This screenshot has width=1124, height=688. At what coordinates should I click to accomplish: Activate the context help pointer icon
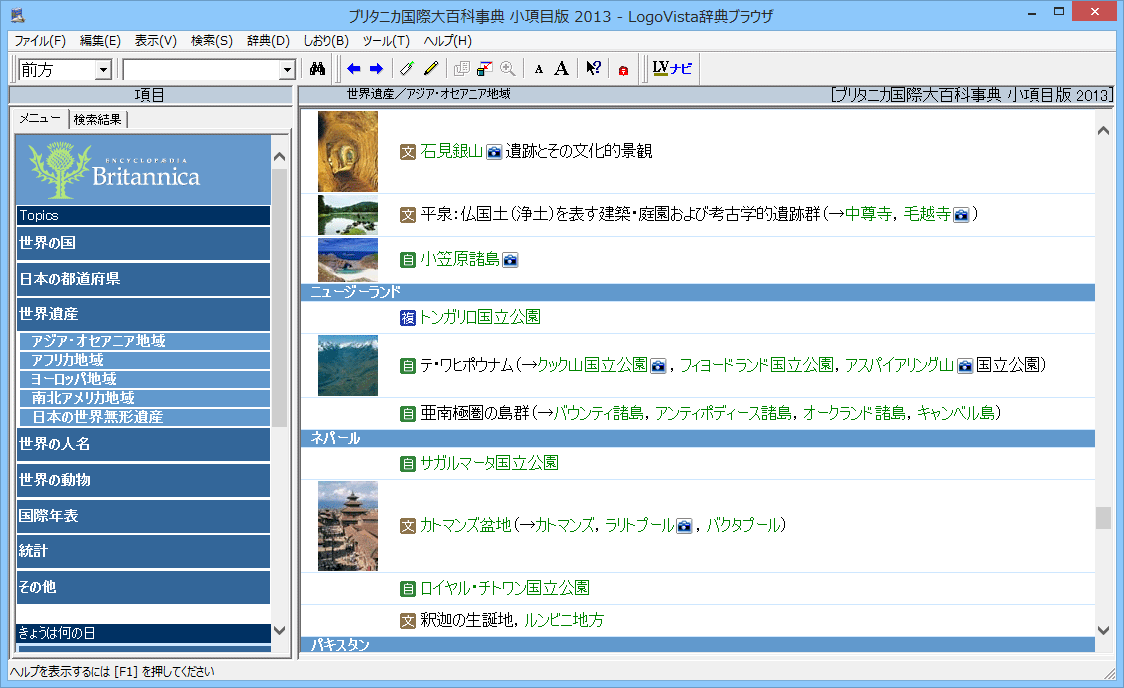593,69
